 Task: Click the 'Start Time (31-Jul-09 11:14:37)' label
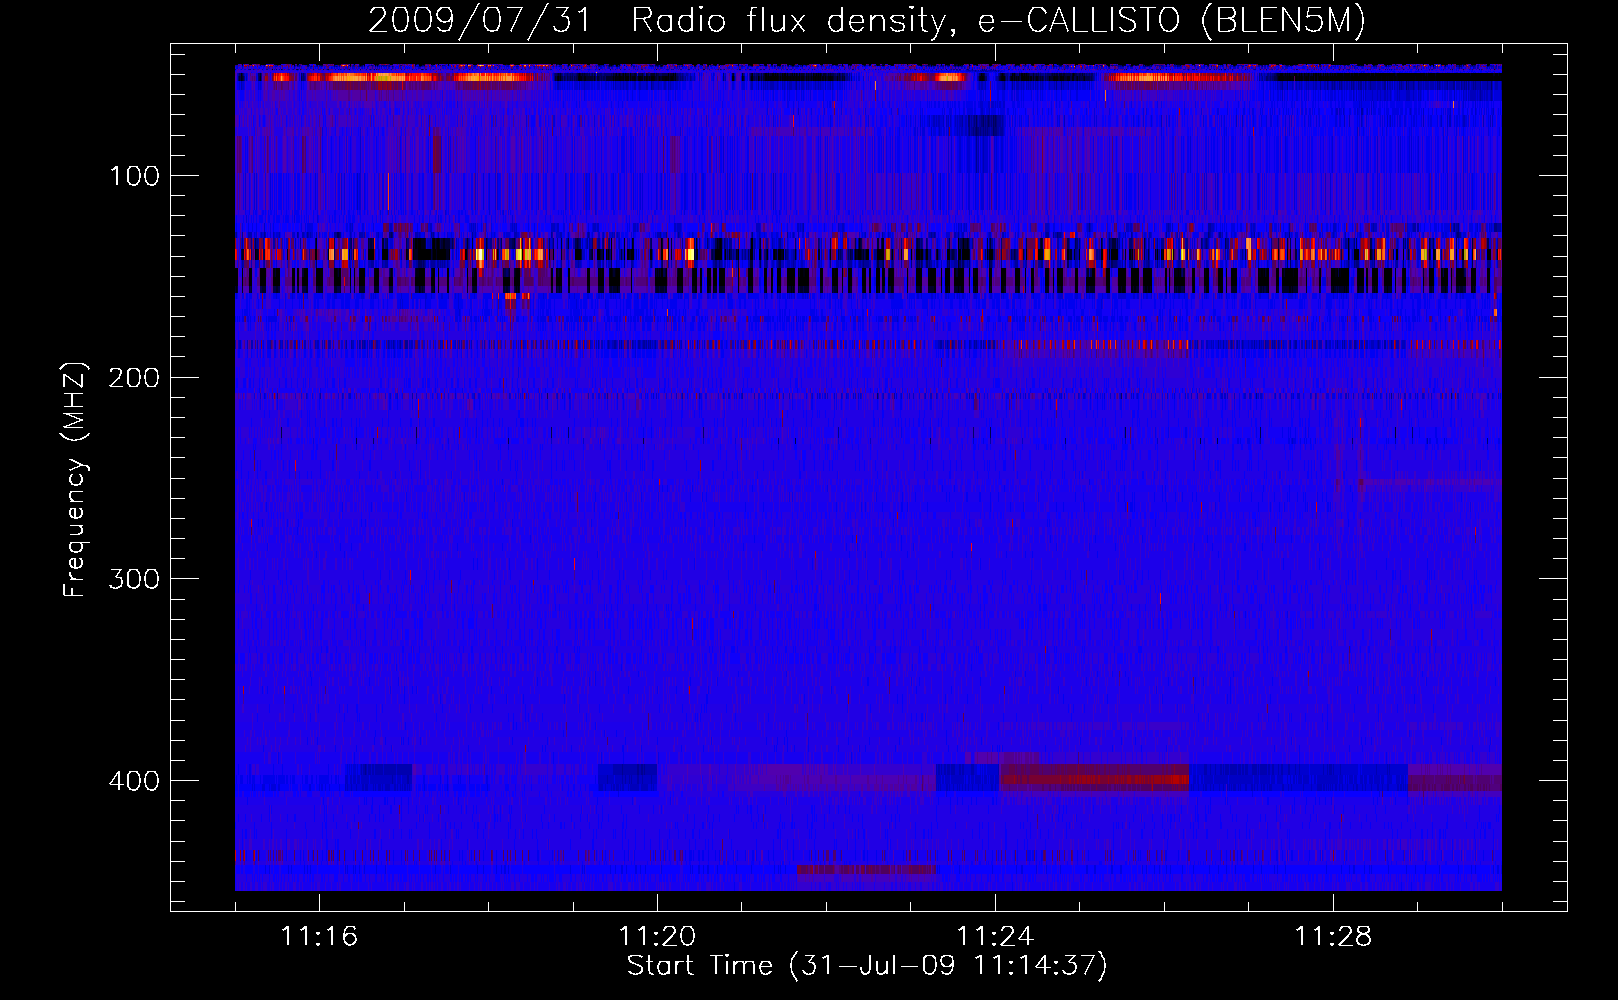pyautogui.click(x=867, y=966)
